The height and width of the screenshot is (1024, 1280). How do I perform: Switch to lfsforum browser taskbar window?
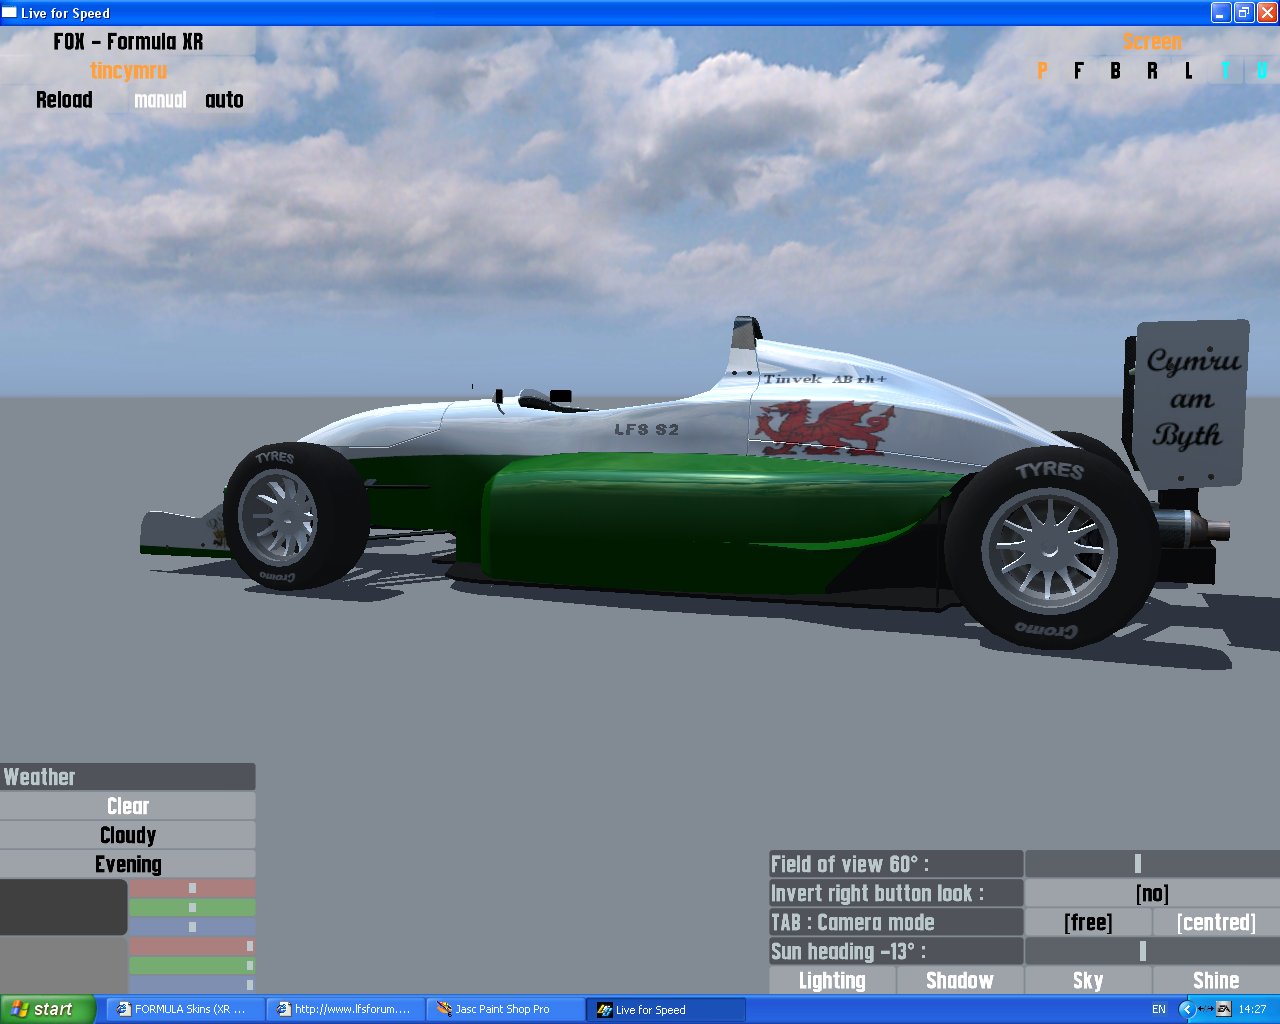point(346,1009)
